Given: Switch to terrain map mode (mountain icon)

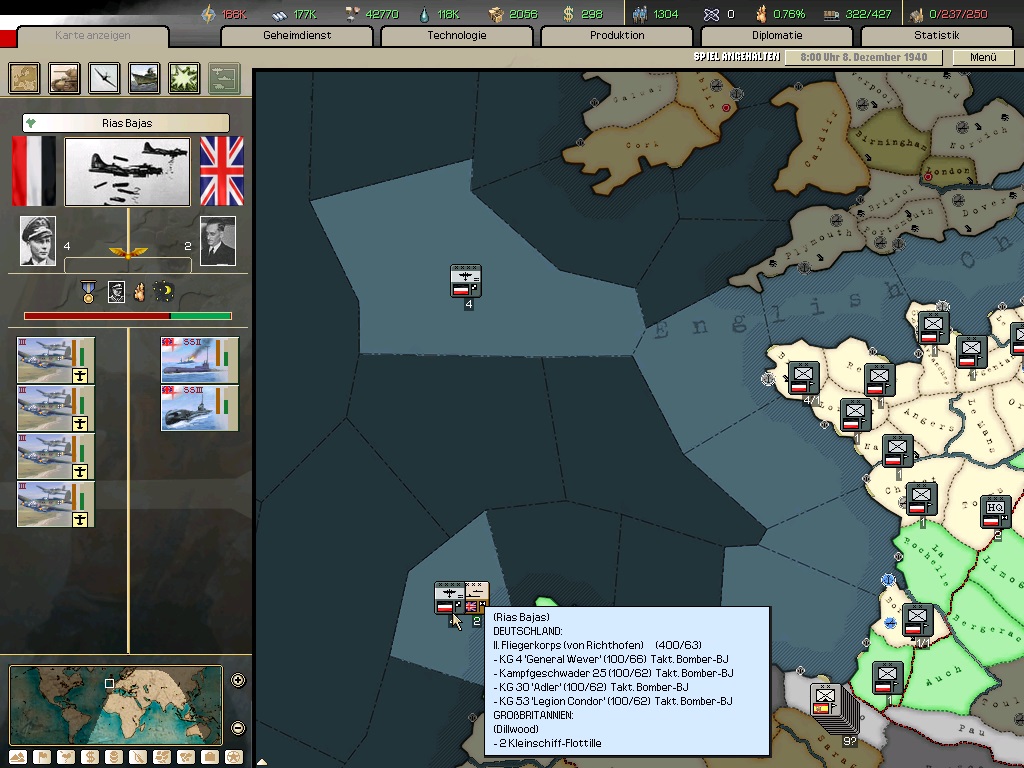Looking at the screenshot, I should [x=17, y=757].
